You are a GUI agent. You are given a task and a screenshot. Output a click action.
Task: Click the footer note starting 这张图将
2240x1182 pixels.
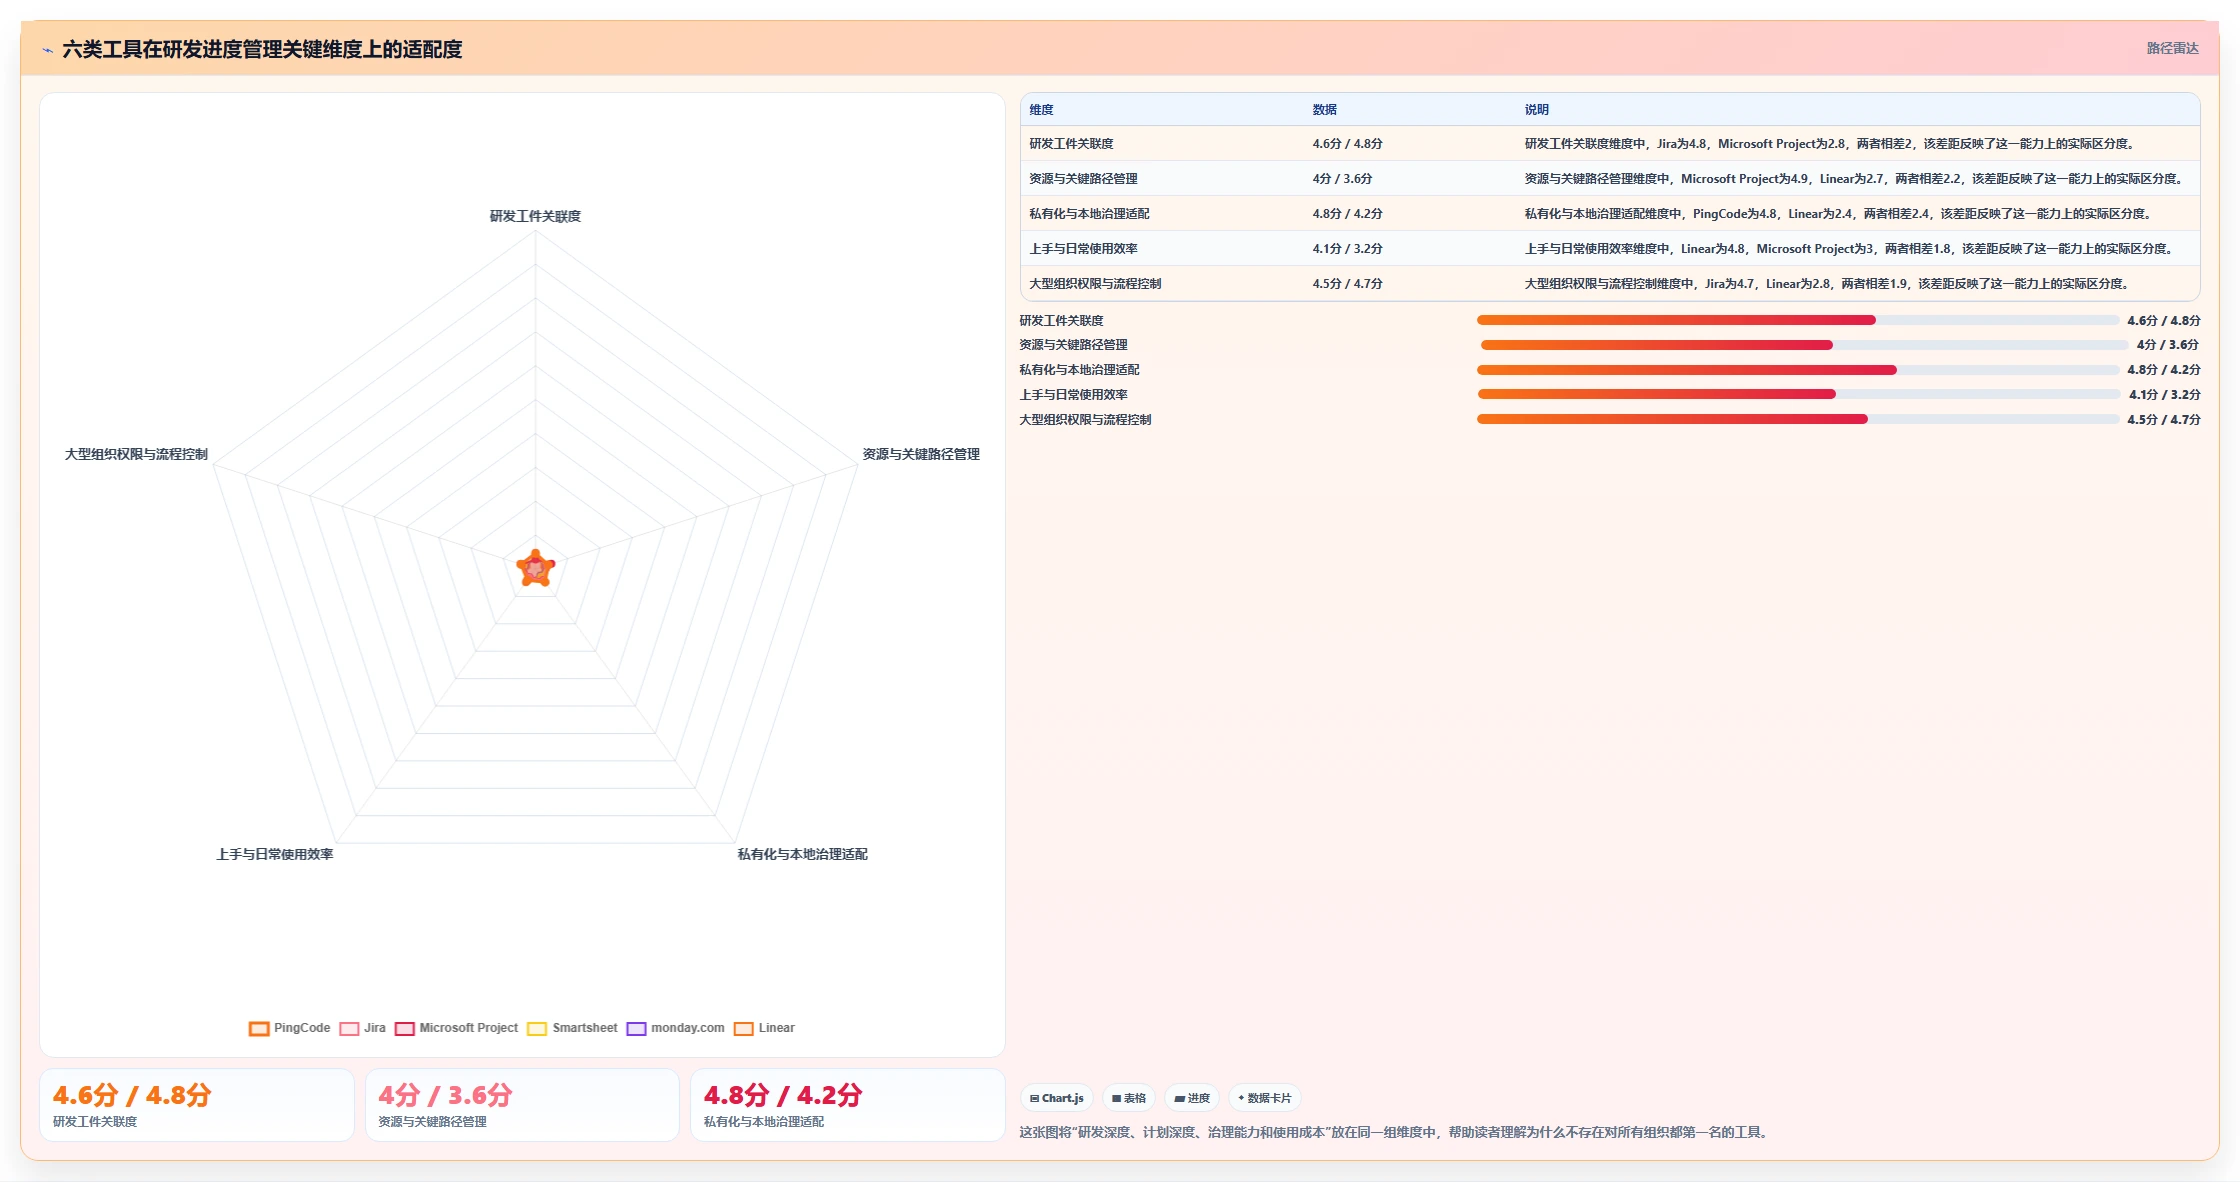tap(1396, 1133)
